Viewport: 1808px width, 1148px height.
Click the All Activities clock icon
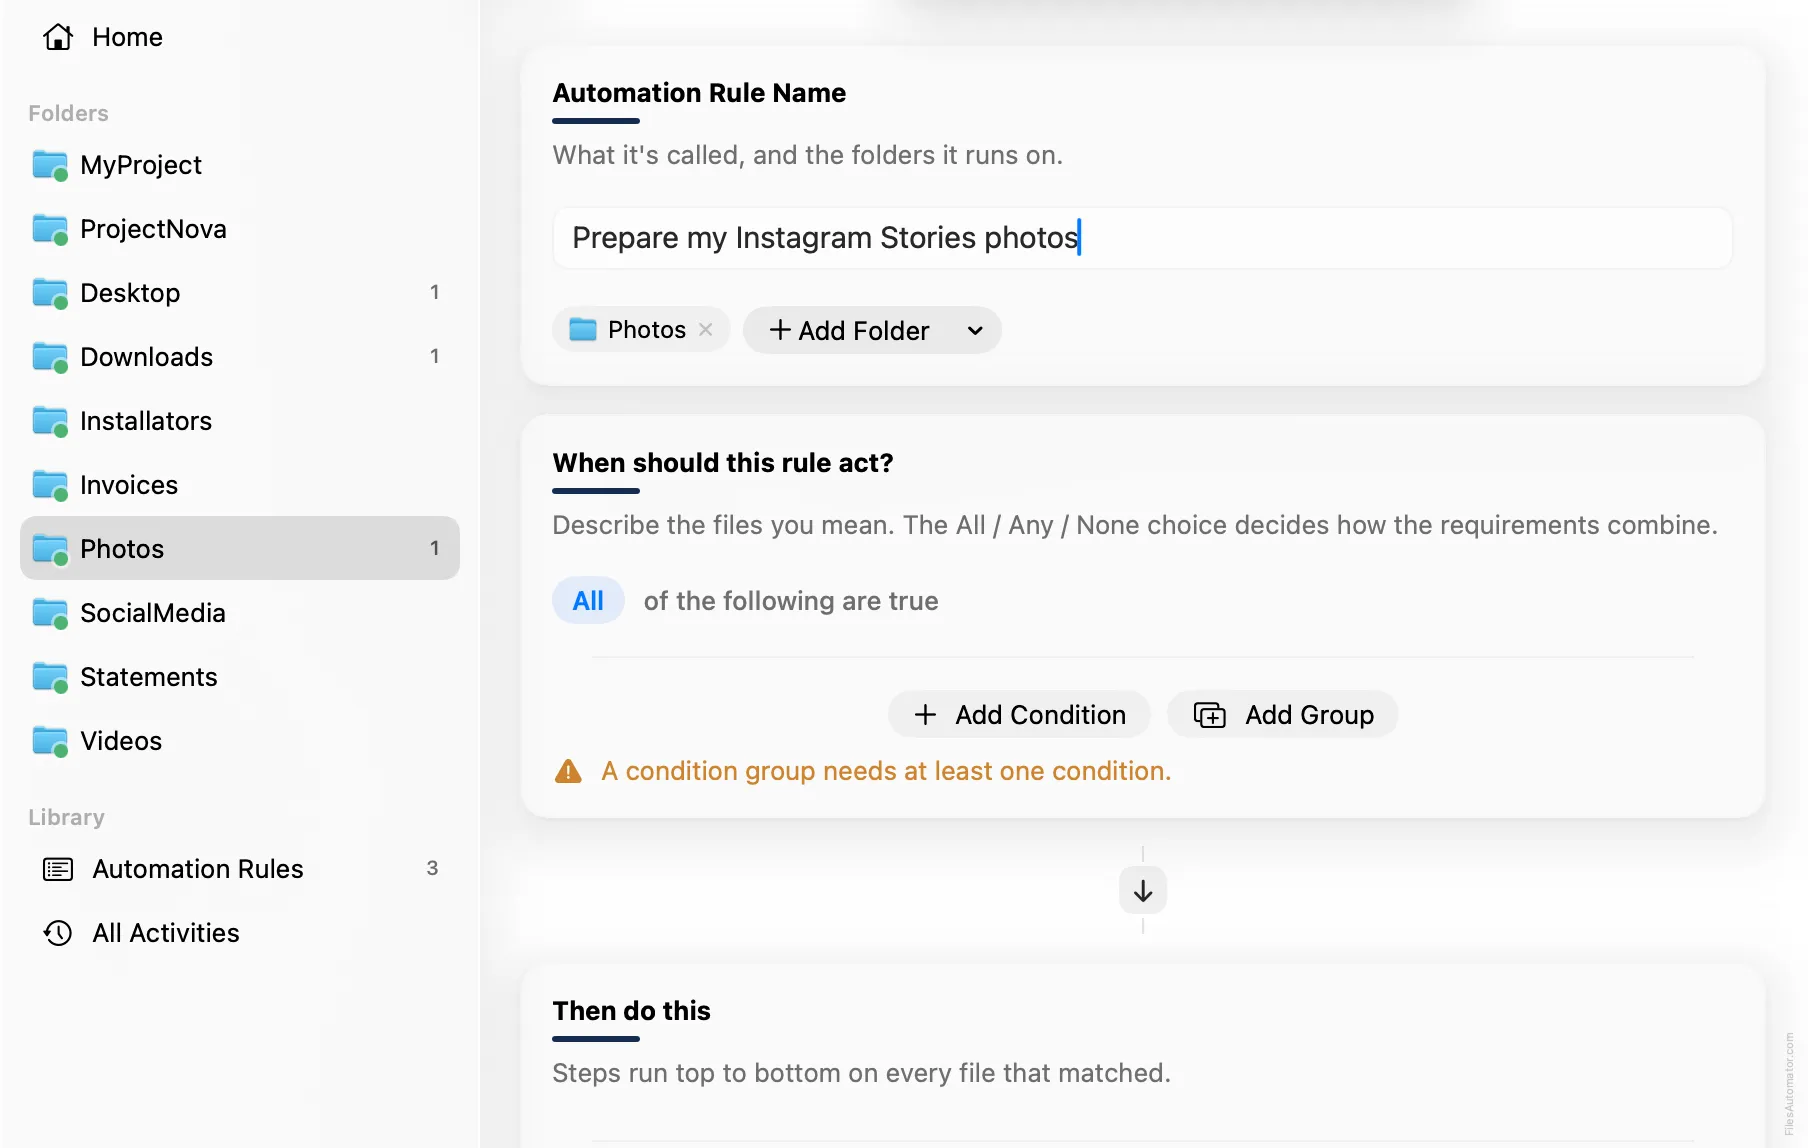coord(58,933)
